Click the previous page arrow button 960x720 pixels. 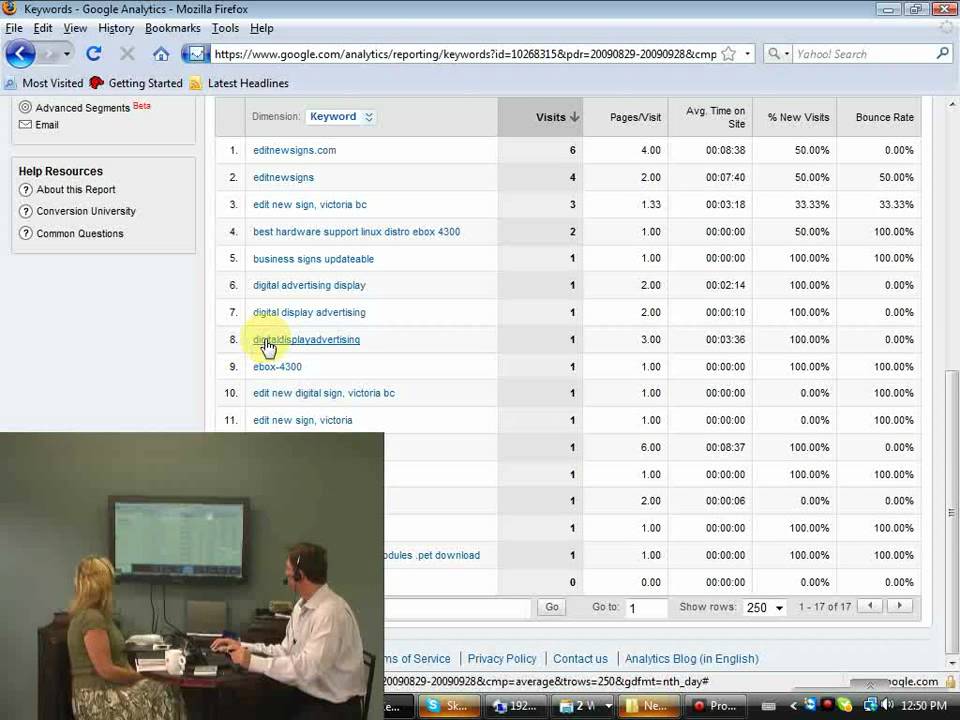(870, 606)
